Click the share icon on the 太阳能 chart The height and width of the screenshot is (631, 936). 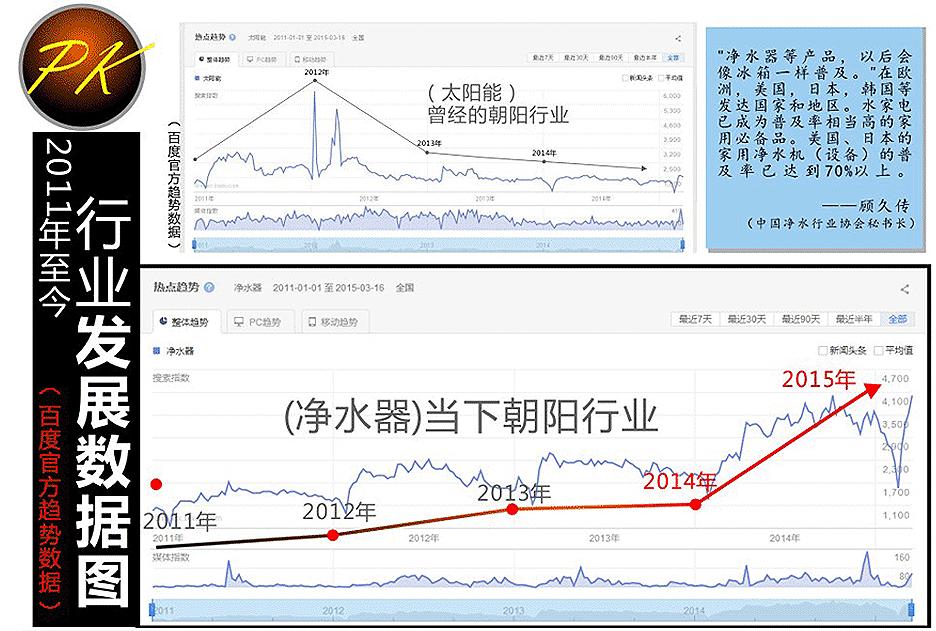pyautogui.click(x=678, y=38)
